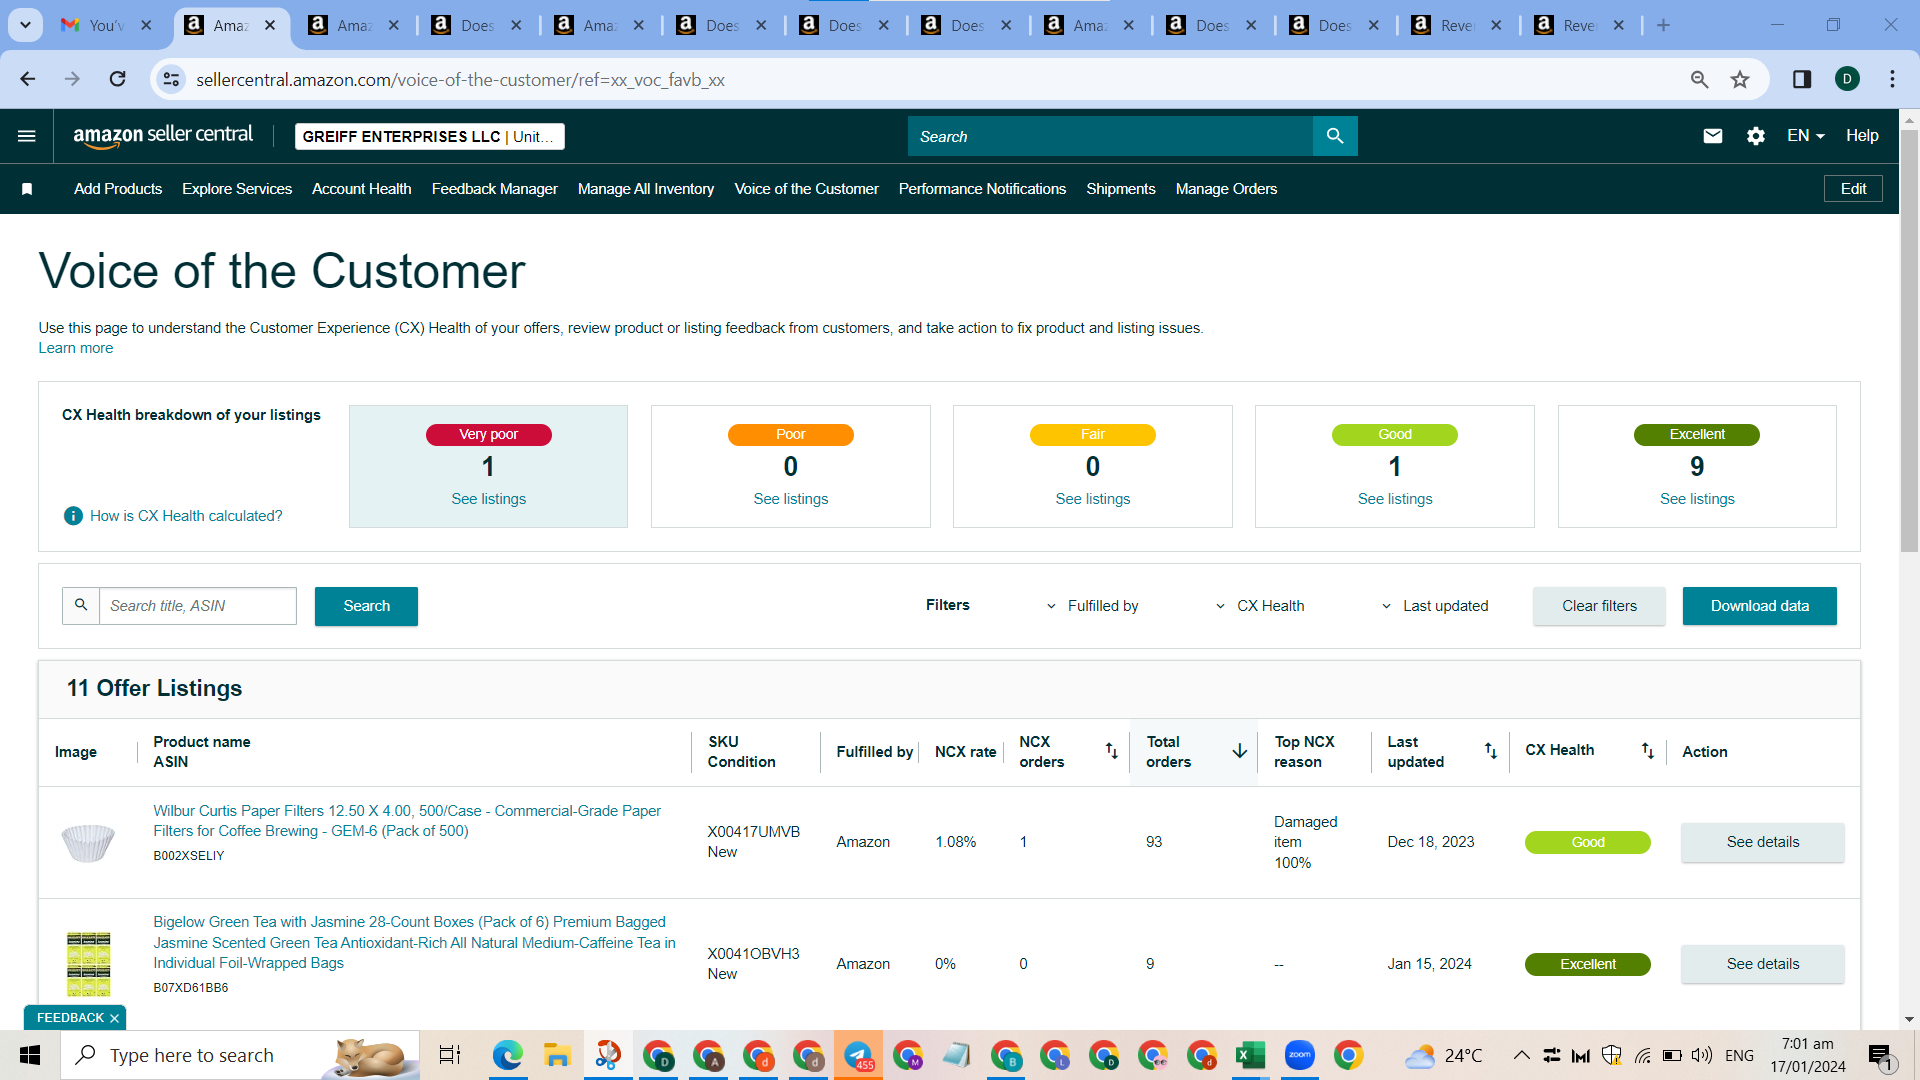
Task: Click the Amazon Seller Central logo
Action: 163,136
